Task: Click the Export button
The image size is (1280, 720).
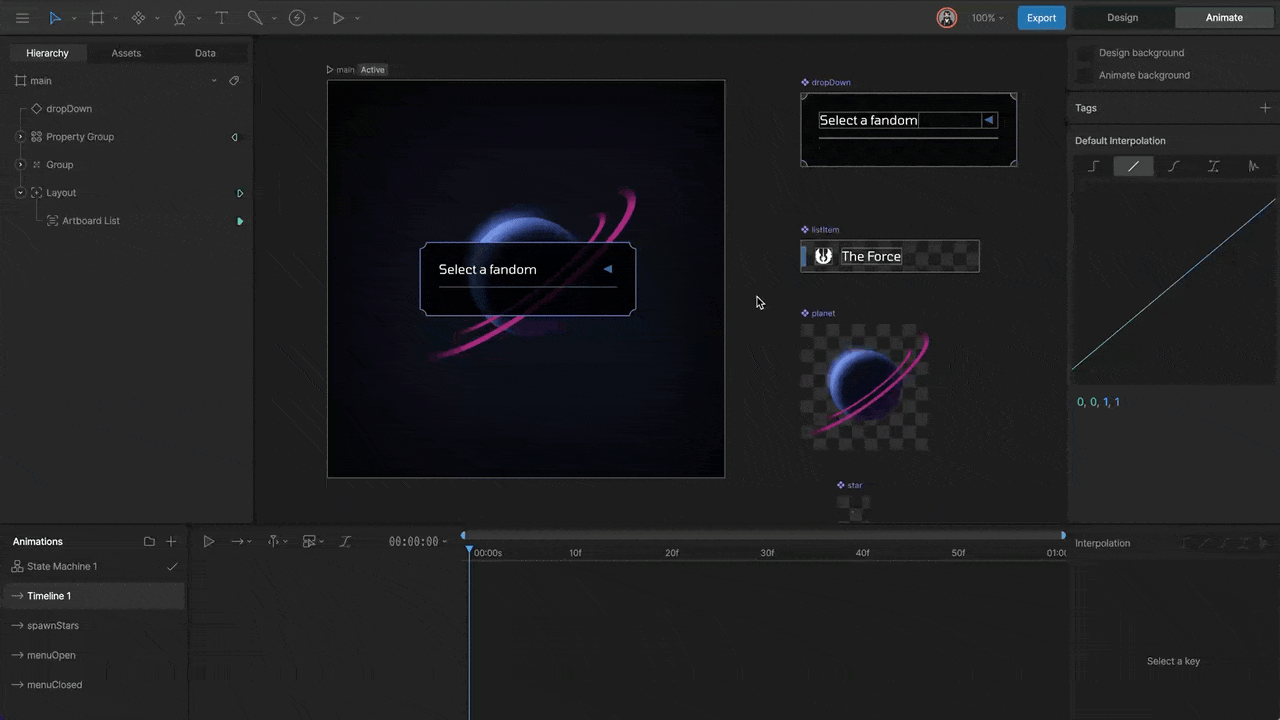Action: tap(1041, 18)
